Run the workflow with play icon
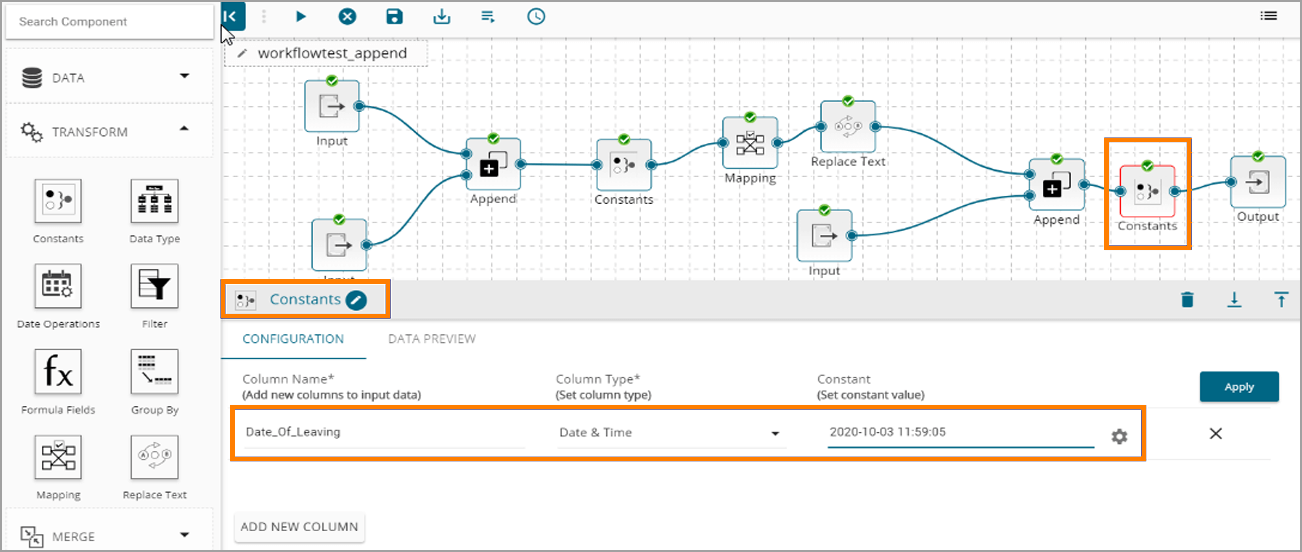The image size is (1302, 552). pyautogui.click(x=301, y=16)
